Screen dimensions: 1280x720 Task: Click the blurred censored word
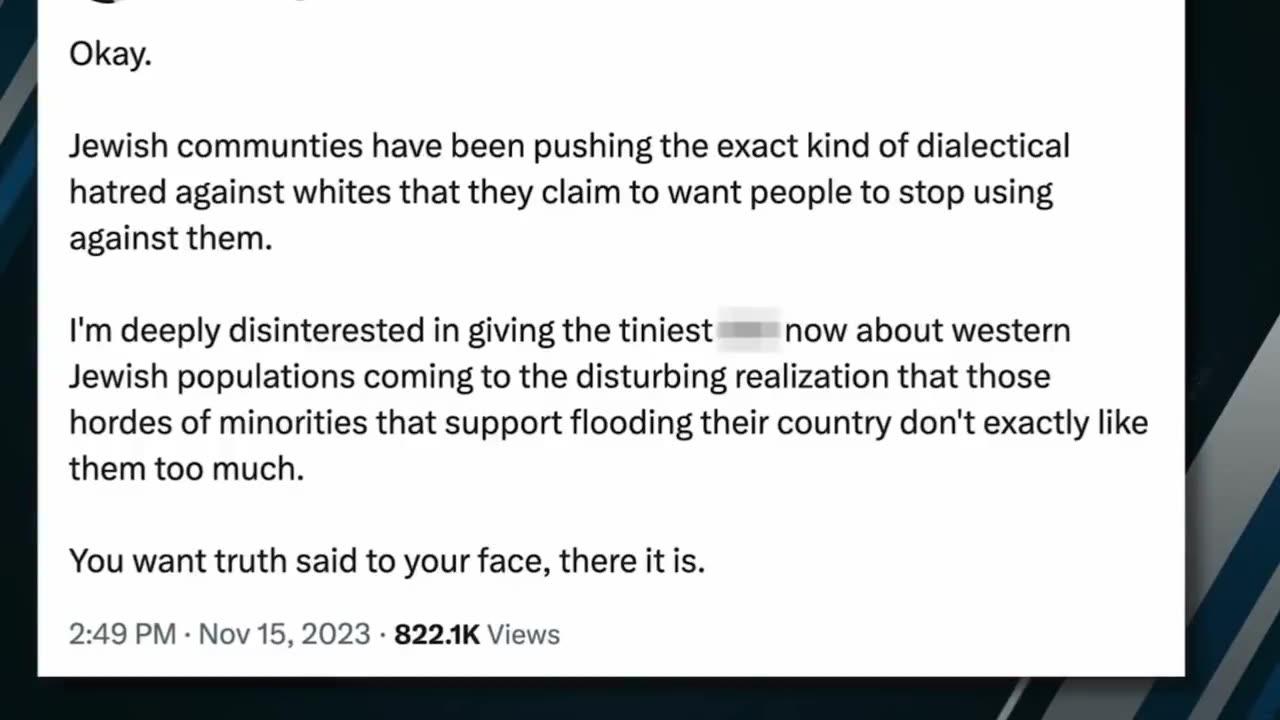tap(748, 331)
